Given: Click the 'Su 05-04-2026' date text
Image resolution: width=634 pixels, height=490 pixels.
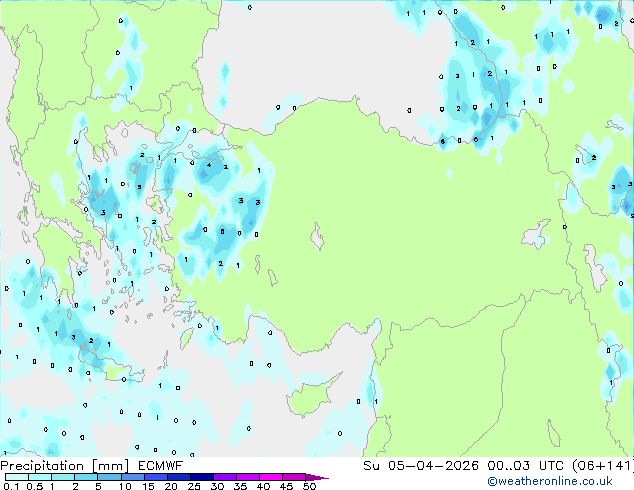Looking at the screenshot, I should [x=421, y=466].
